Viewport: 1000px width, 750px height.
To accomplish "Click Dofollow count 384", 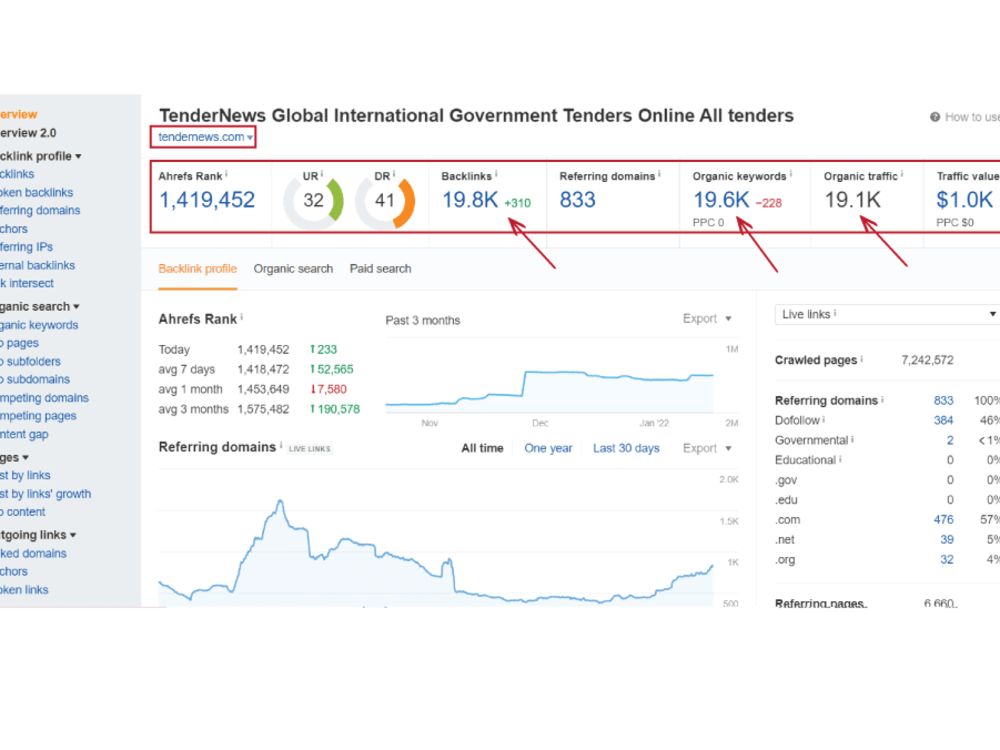I will tap(943, 420).
